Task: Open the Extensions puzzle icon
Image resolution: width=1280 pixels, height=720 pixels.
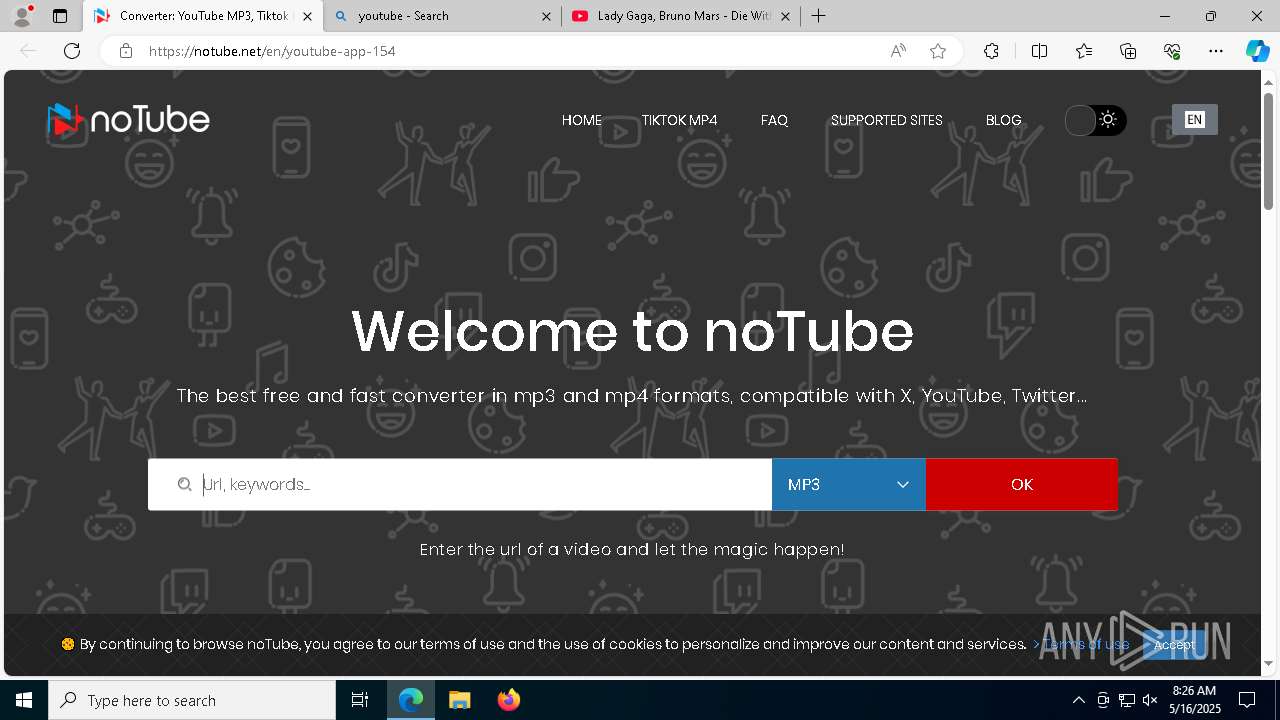Action: [991, 51]
